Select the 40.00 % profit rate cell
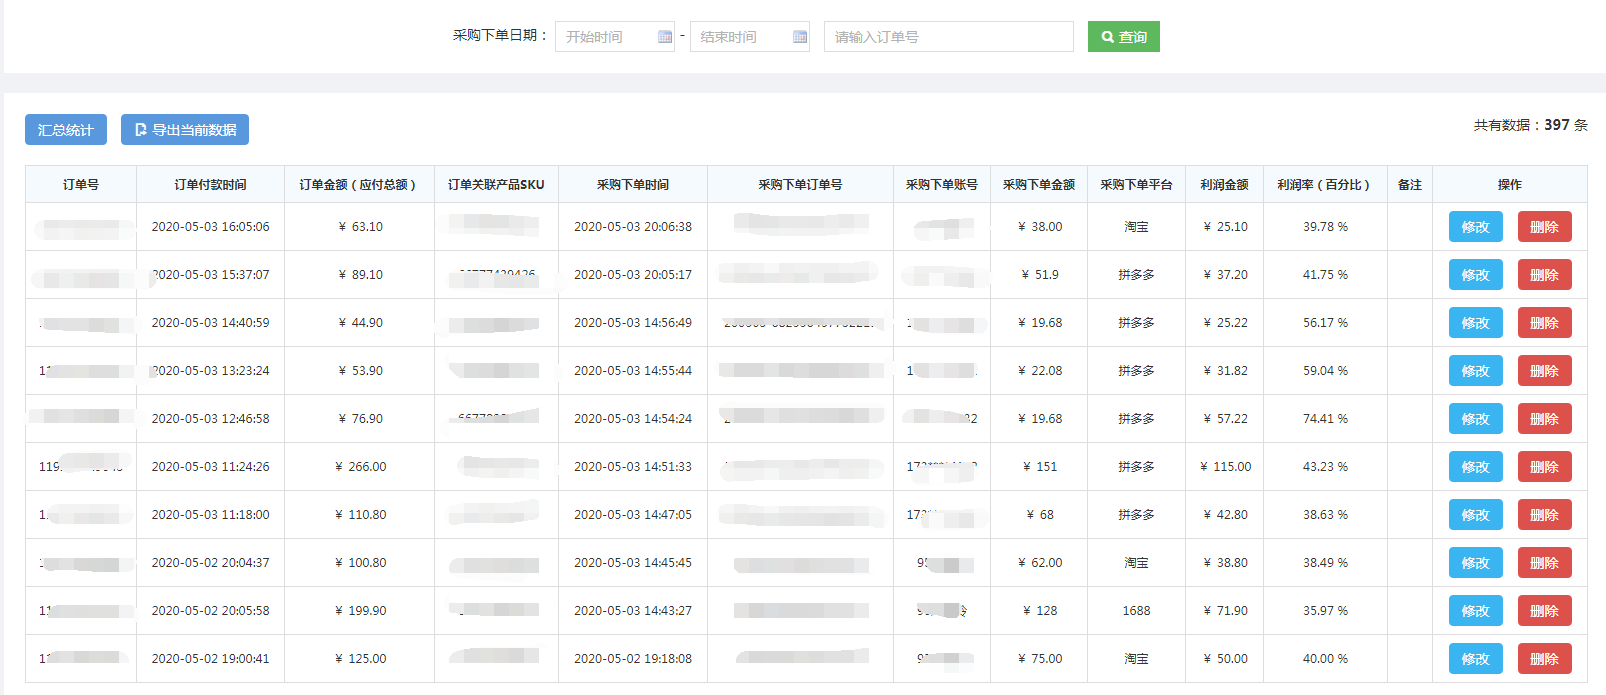Screen dimensions: 1606x695 click(x=1325, y=659)
